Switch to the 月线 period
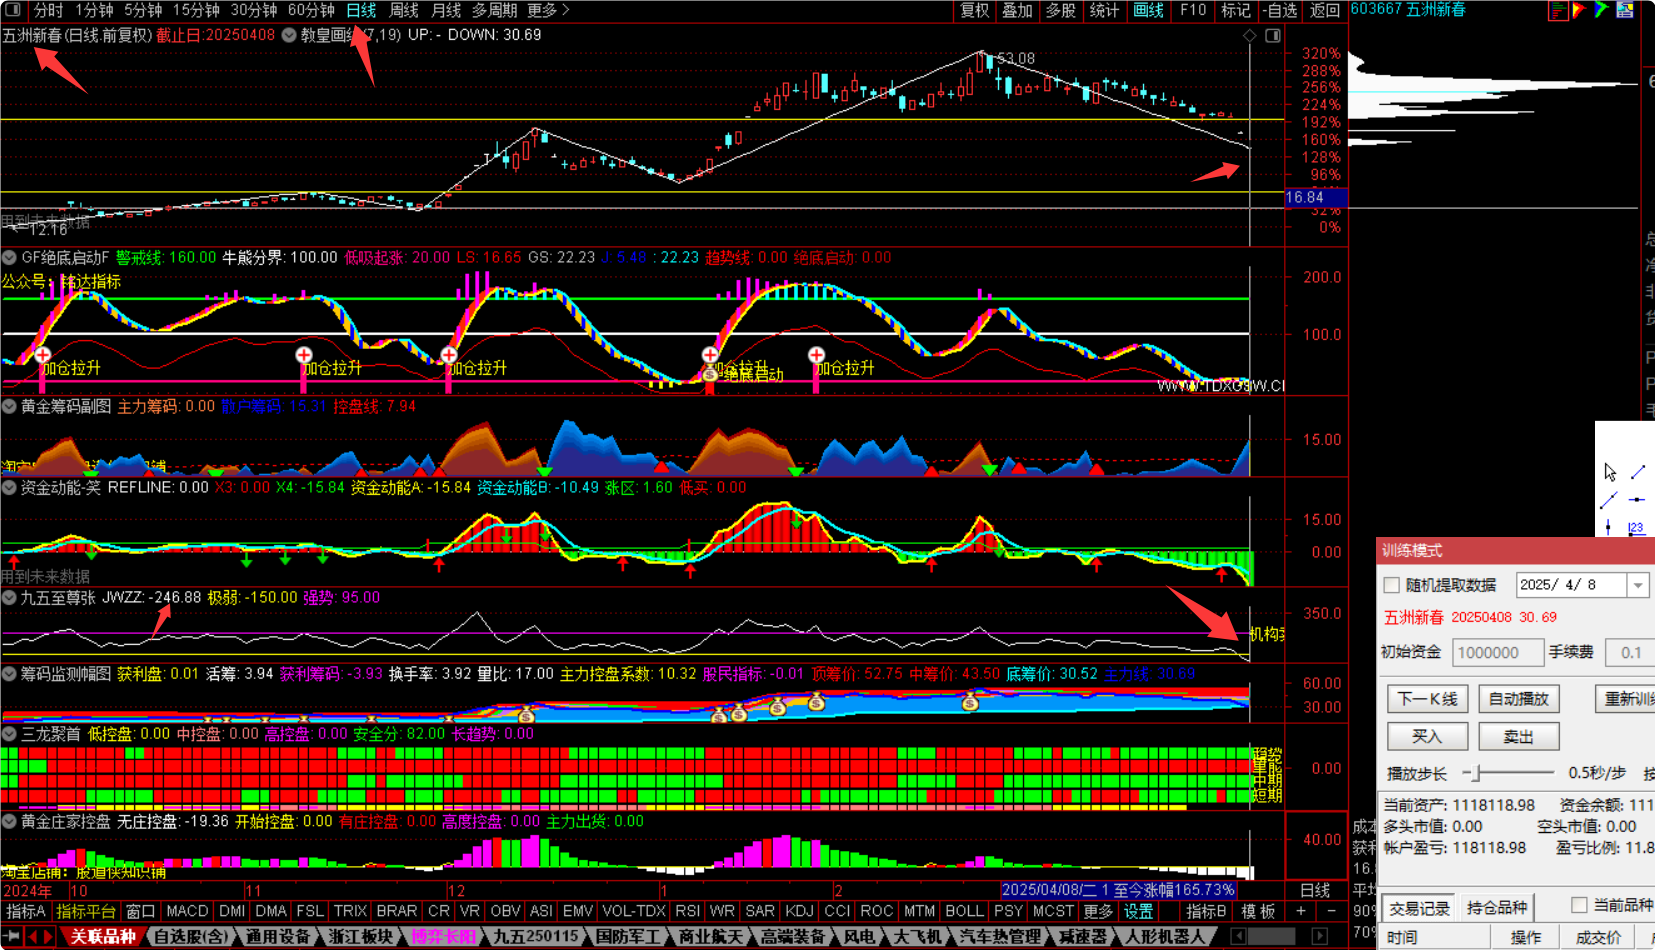Viewport: 1655px width, 950px height. click(x=446, y=10)
